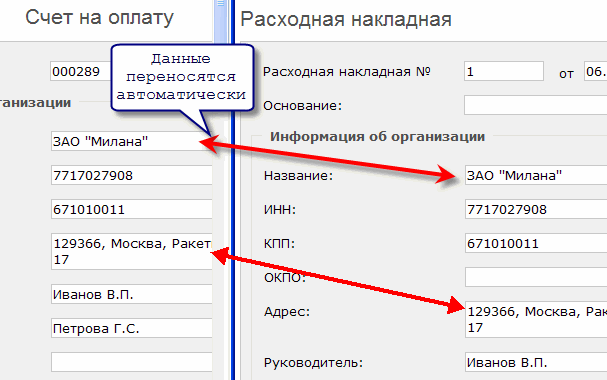Click ИНН field in Расходная накладная
The width and height of the screenshot is (607, 380).
536,209
